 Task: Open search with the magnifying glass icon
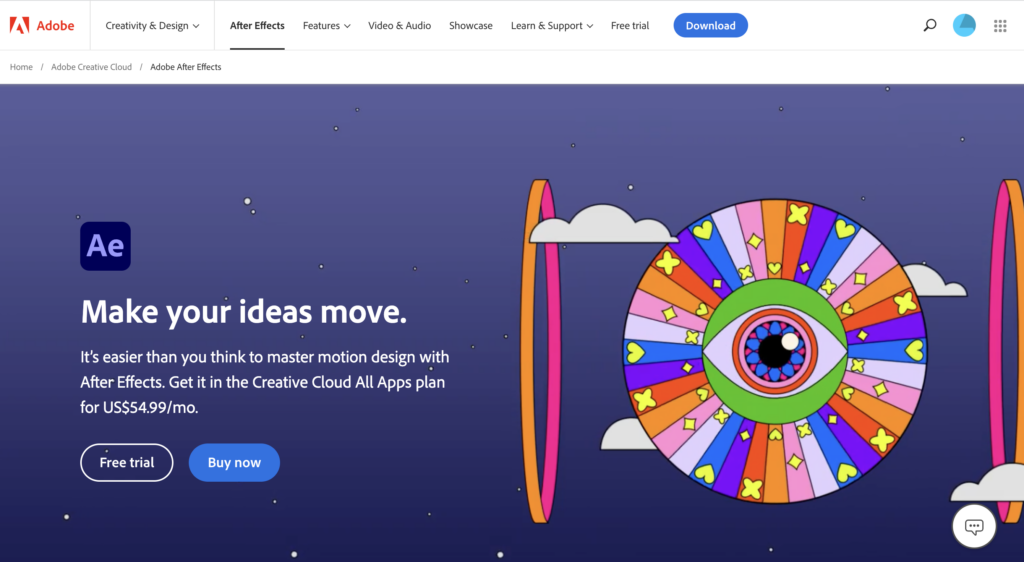[929, 25]
